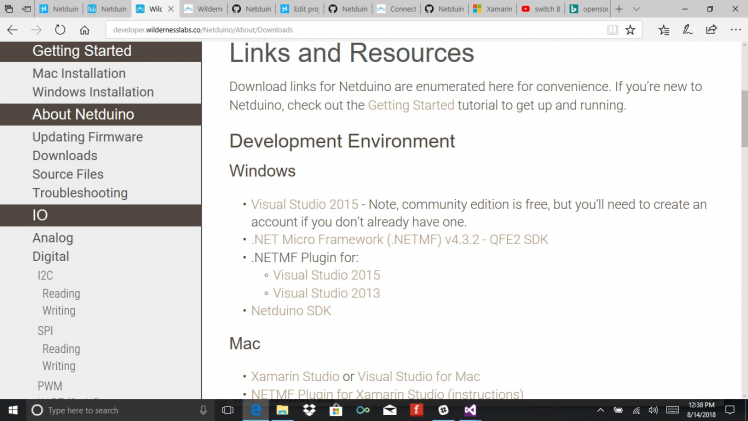Image resolution: width=748 pixels, height=421 pixels.
Task: Switch to the Edit pro browser tab
Action: click(300, 9)
